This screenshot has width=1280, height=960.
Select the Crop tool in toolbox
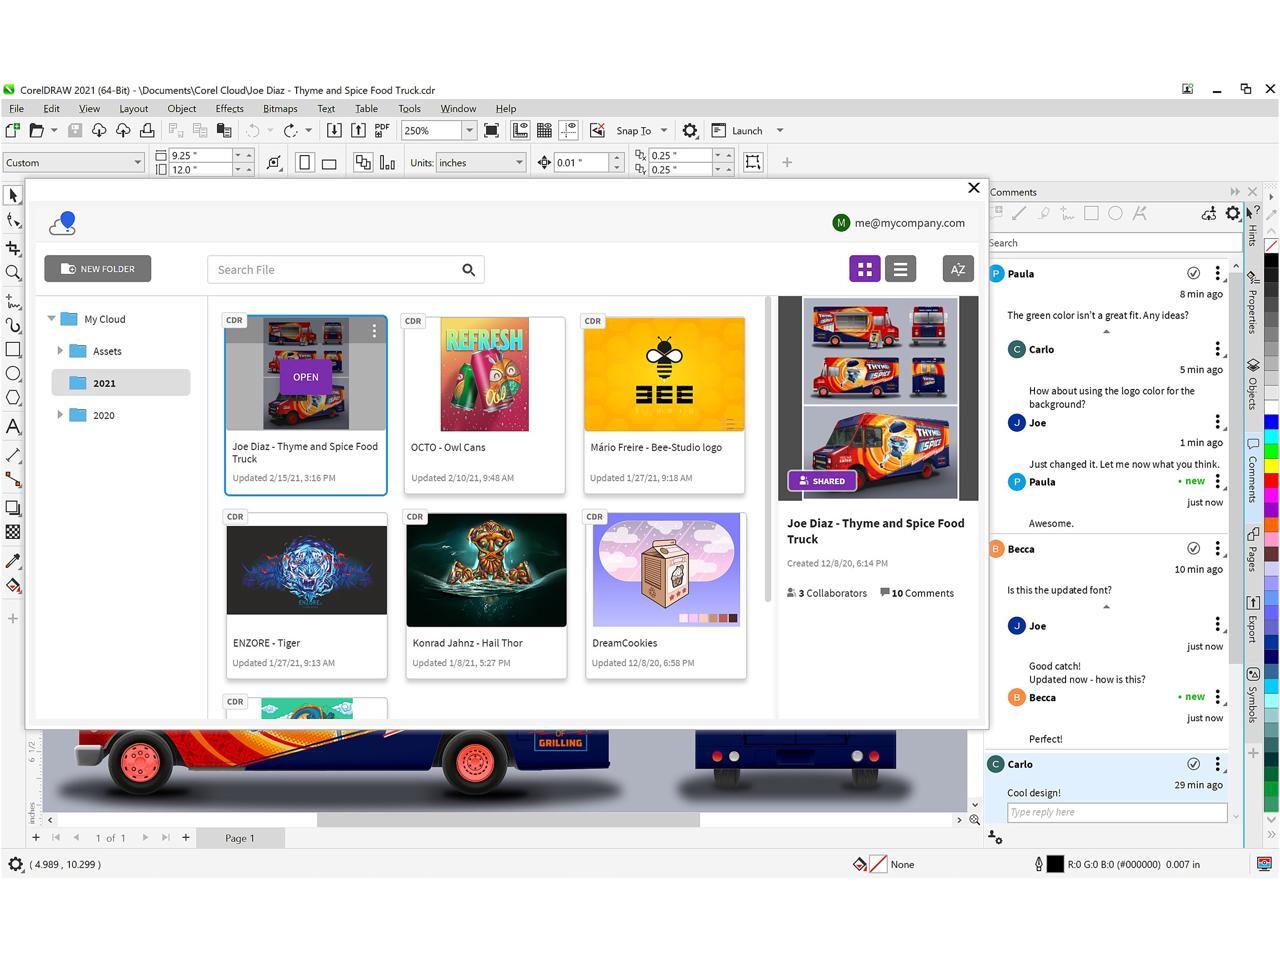[x=13, y=248]
